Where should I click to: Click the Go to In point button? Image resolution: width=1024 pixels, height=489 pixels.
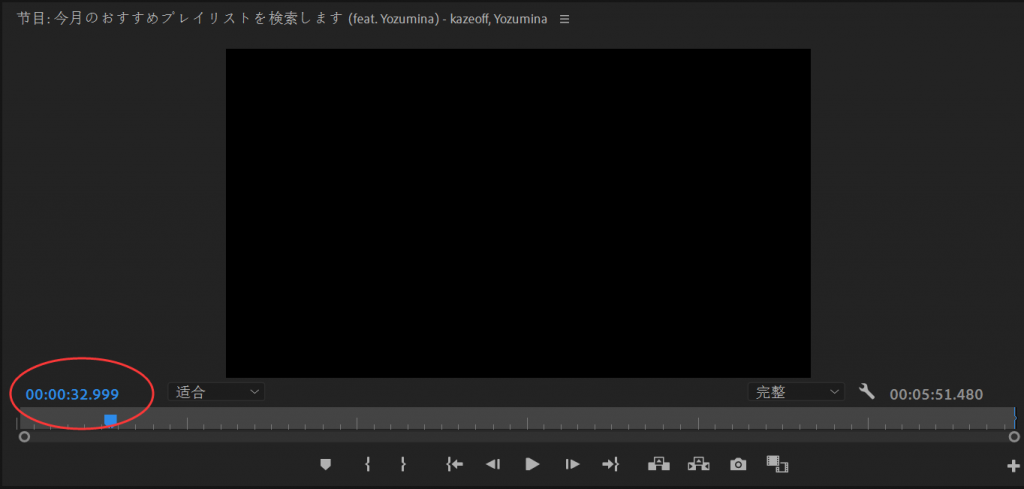(454, 464)
